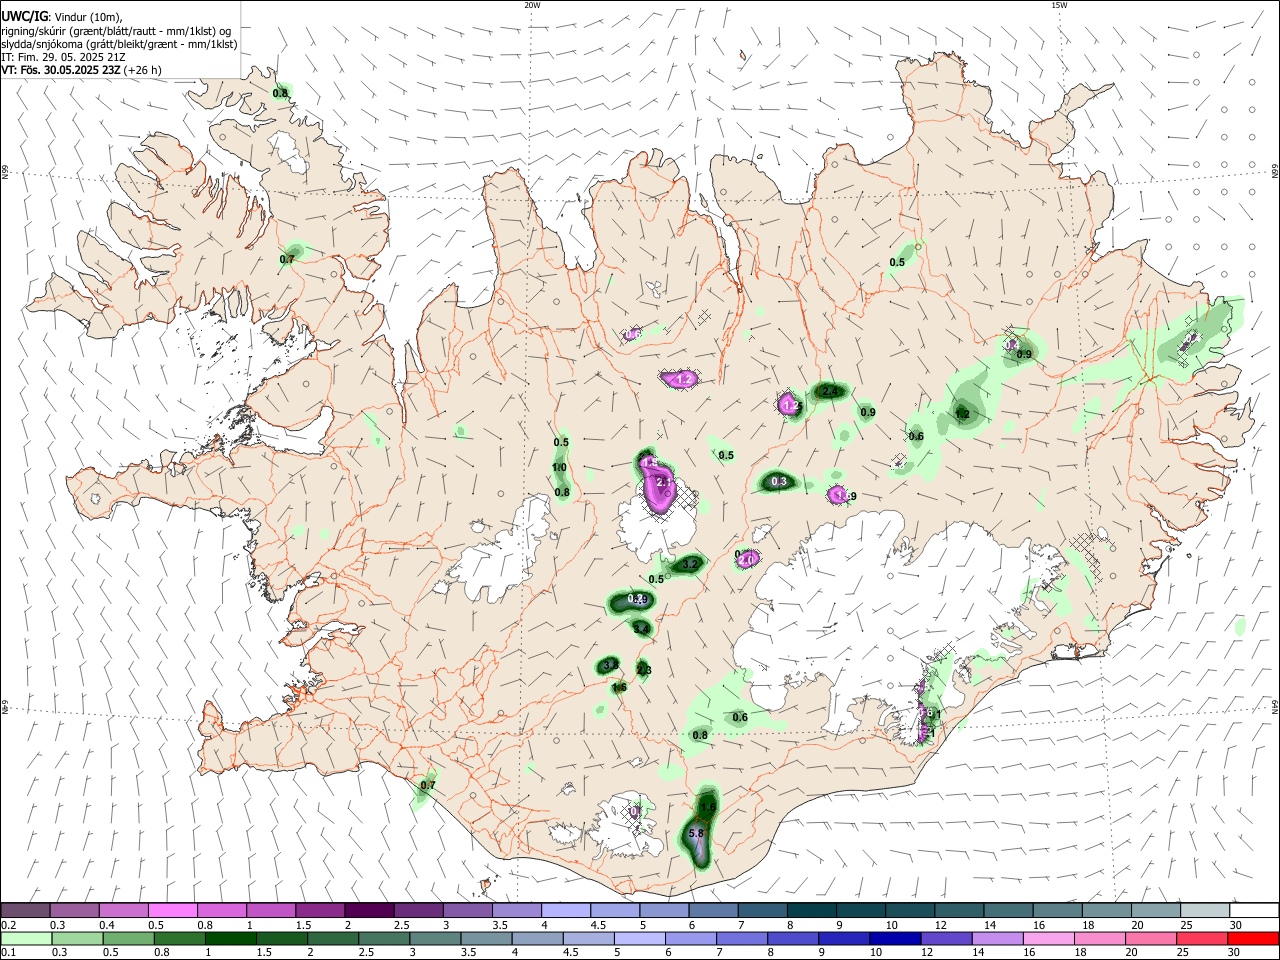Select the 3.2 rainfall label on the map

[x=690, y=565]
